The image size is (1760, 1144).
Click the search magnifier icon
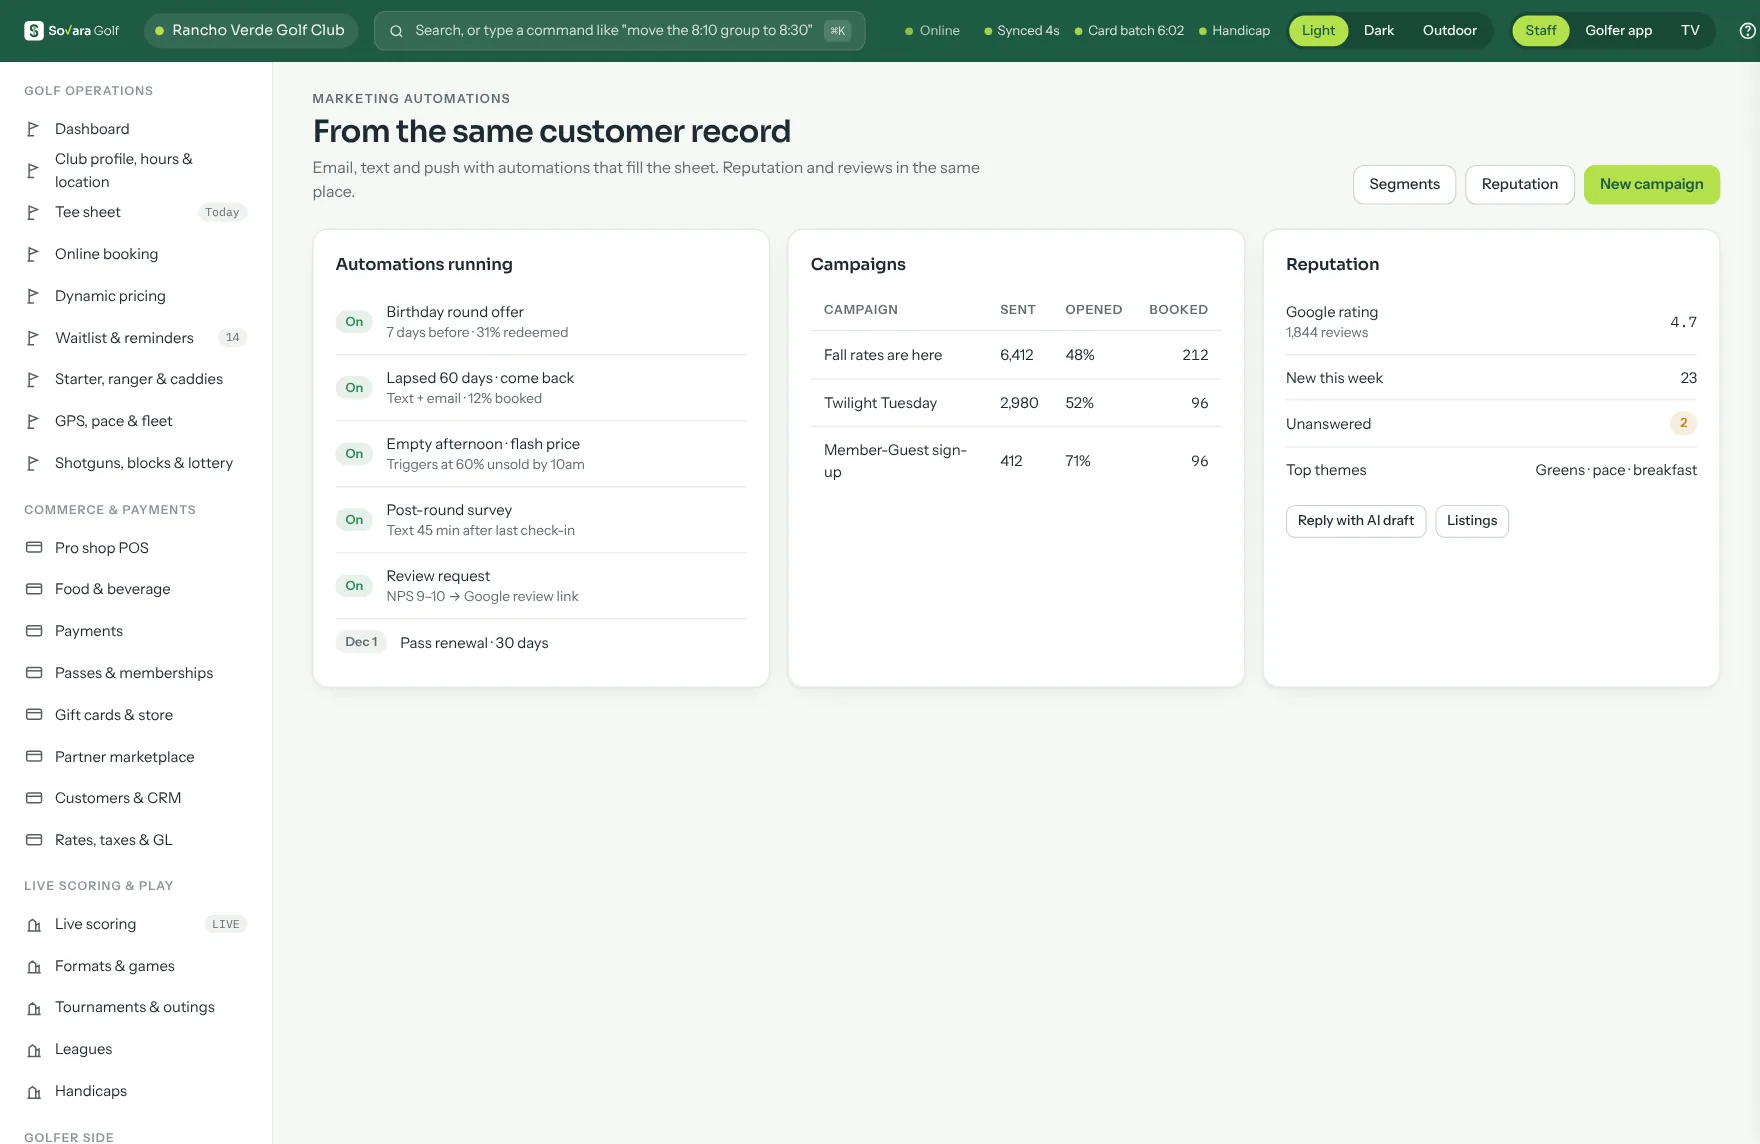[396, 31]
